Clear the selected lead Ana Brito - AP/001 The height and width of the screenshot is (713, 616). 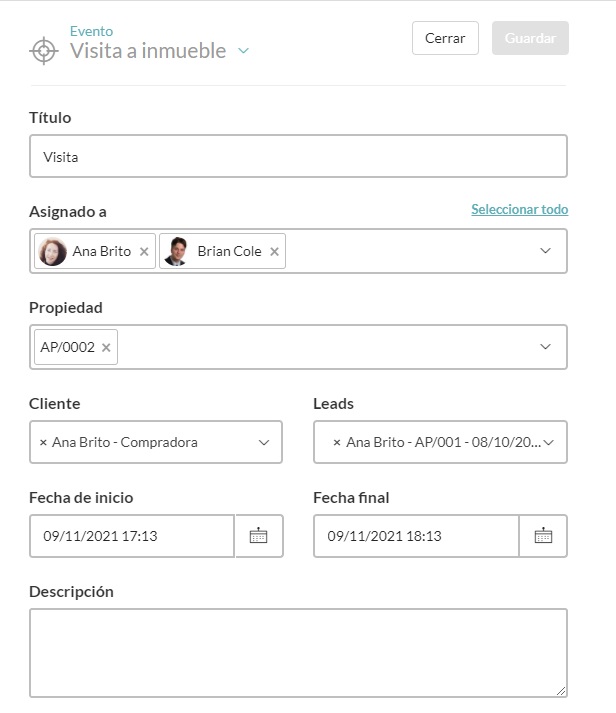[337, 442]
